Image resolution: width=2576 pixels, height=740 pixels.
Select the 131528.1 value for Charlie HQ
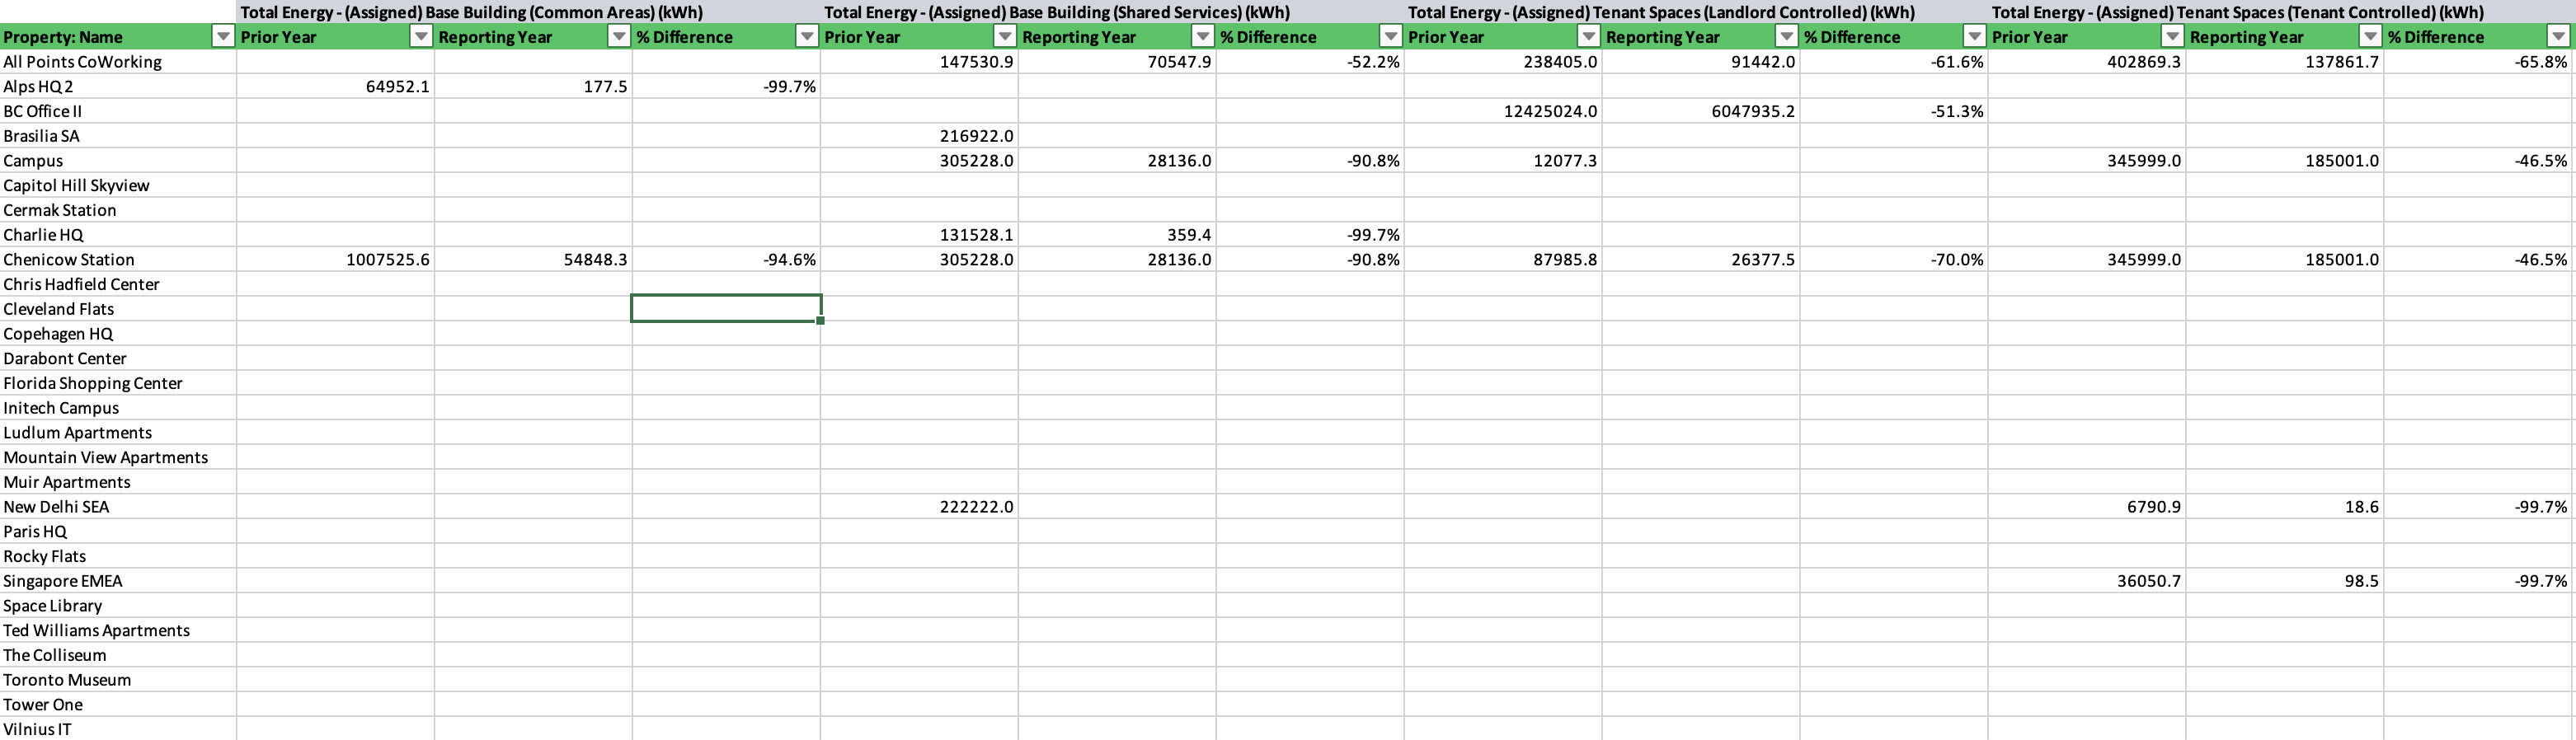[x=919, y=235]
